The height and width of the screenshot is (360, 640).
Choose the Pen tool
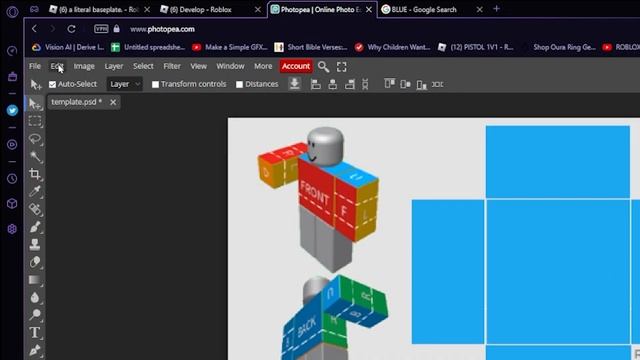(35, 350)
